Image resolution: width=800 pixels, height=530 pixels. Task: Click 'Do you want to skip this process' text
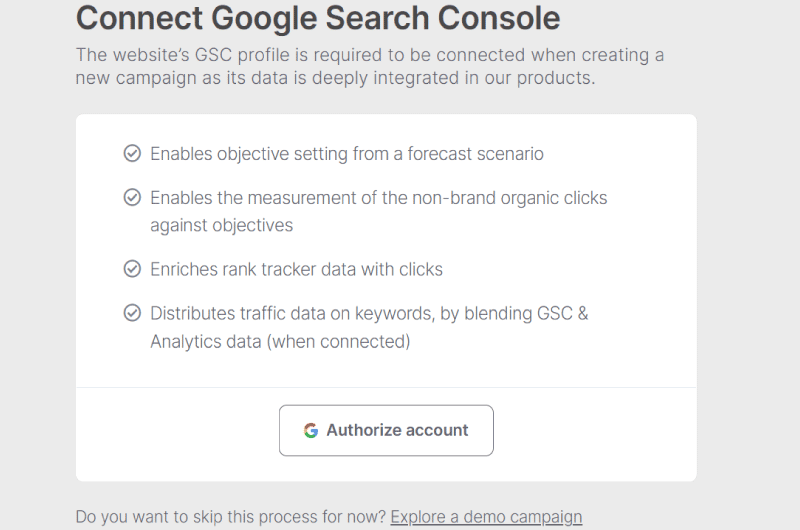pyautogui.click(x=231, y=517)
